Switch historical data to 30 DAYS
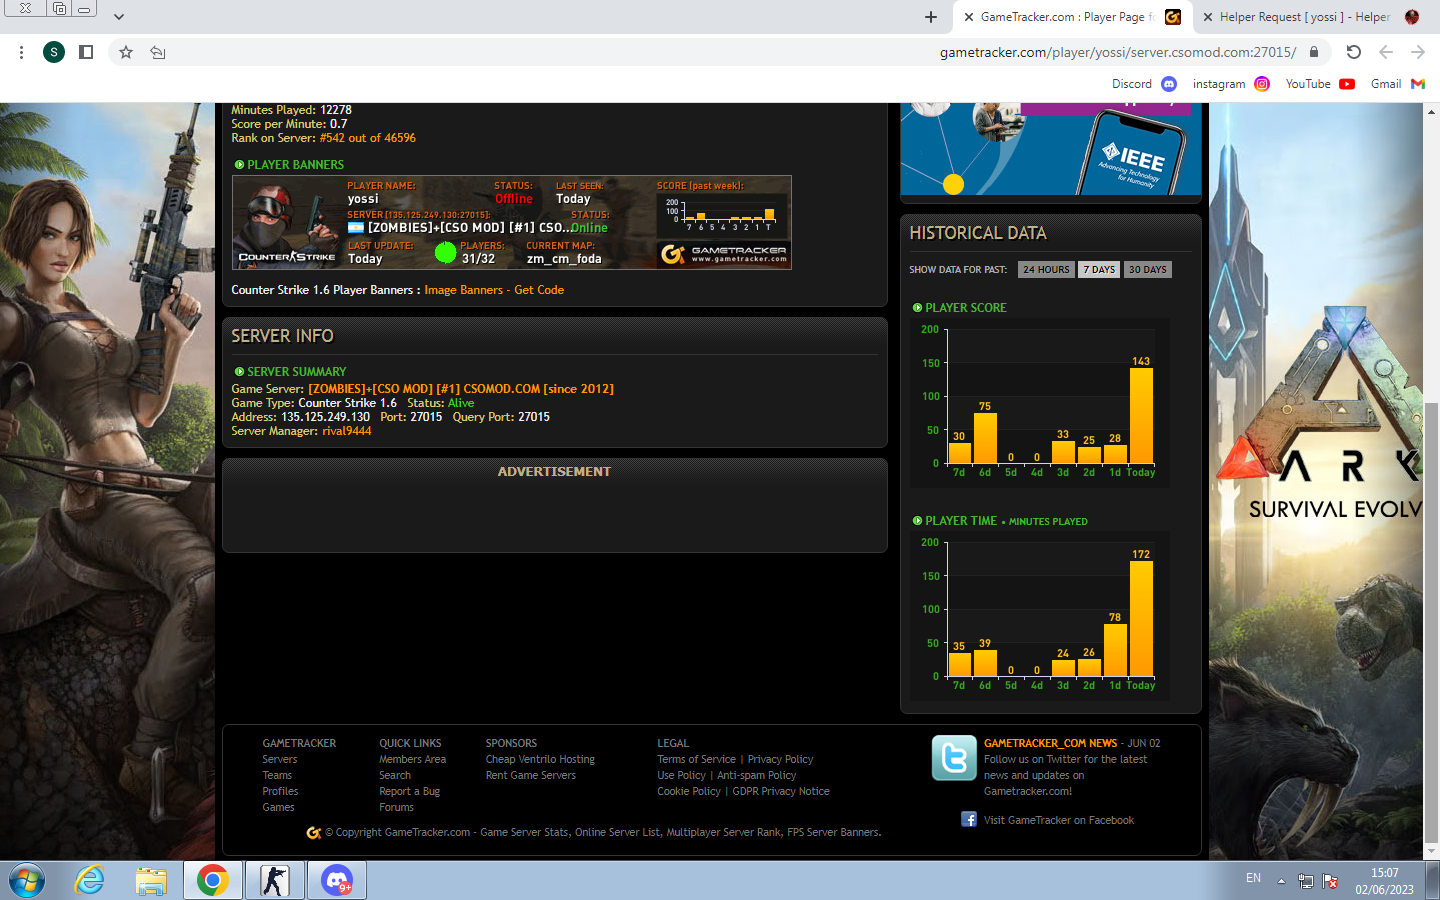This screenshot has height=900, width=1440. (x=1147, y=270)
